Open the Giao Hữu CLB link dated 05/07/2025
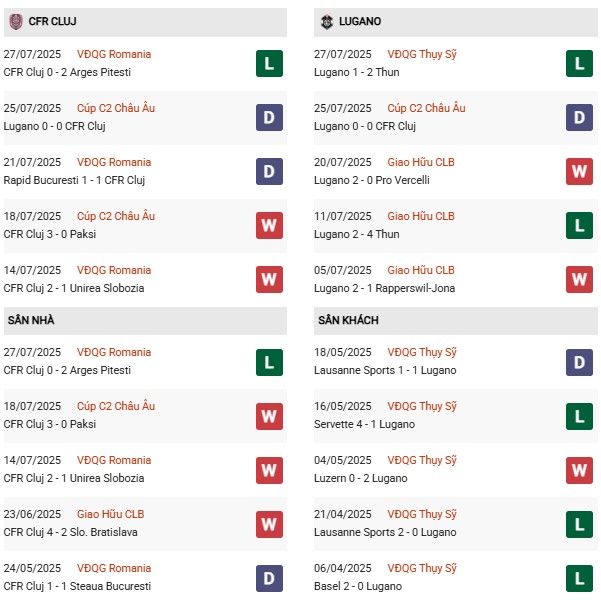The width and height of the screenshot is (601, 600). (x=421, y=270)
